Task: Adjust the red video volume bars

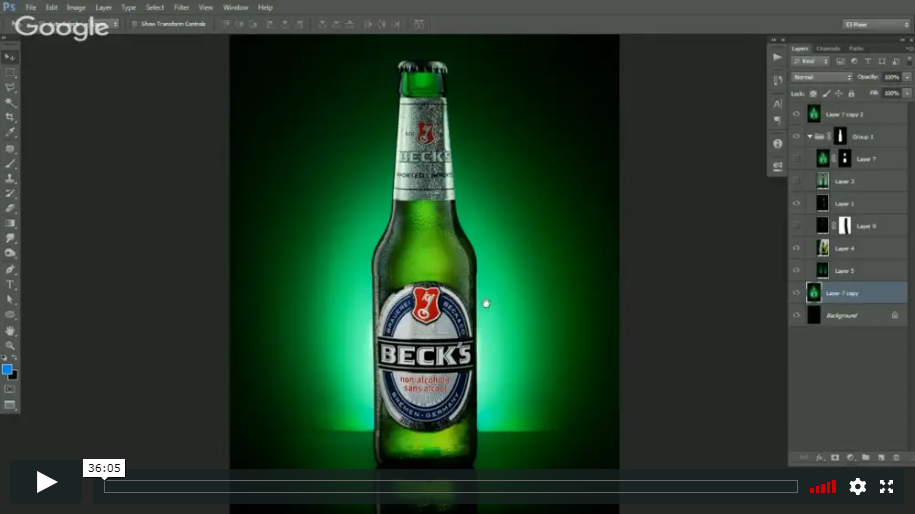Action: click(x=823, y=487)
